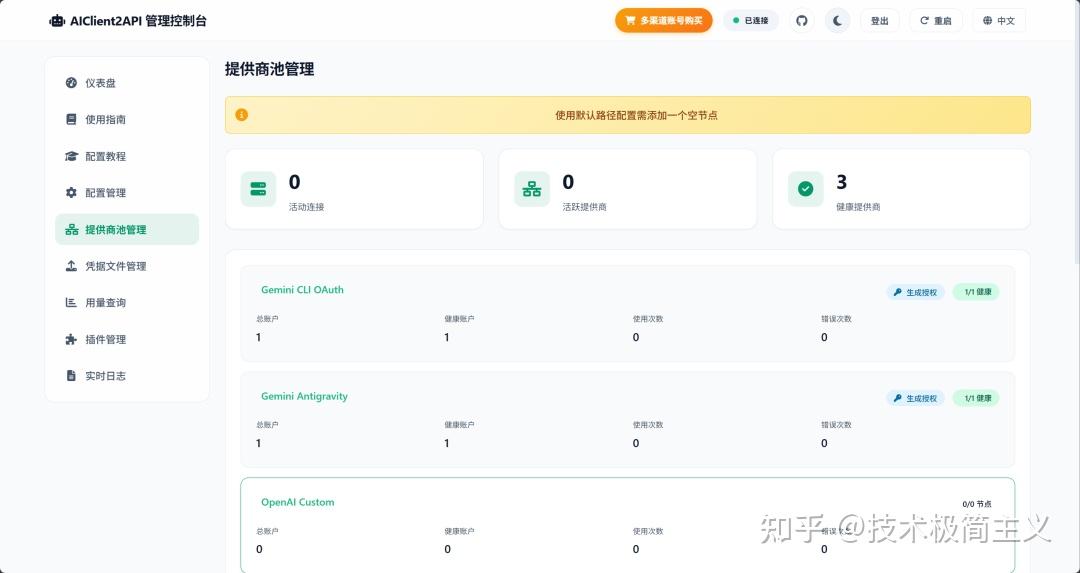Image resolution: width=1080 pixels, height=573 pixels.
Task: Expand the OpenAI Custom provider card
Action: pos(298,502)
